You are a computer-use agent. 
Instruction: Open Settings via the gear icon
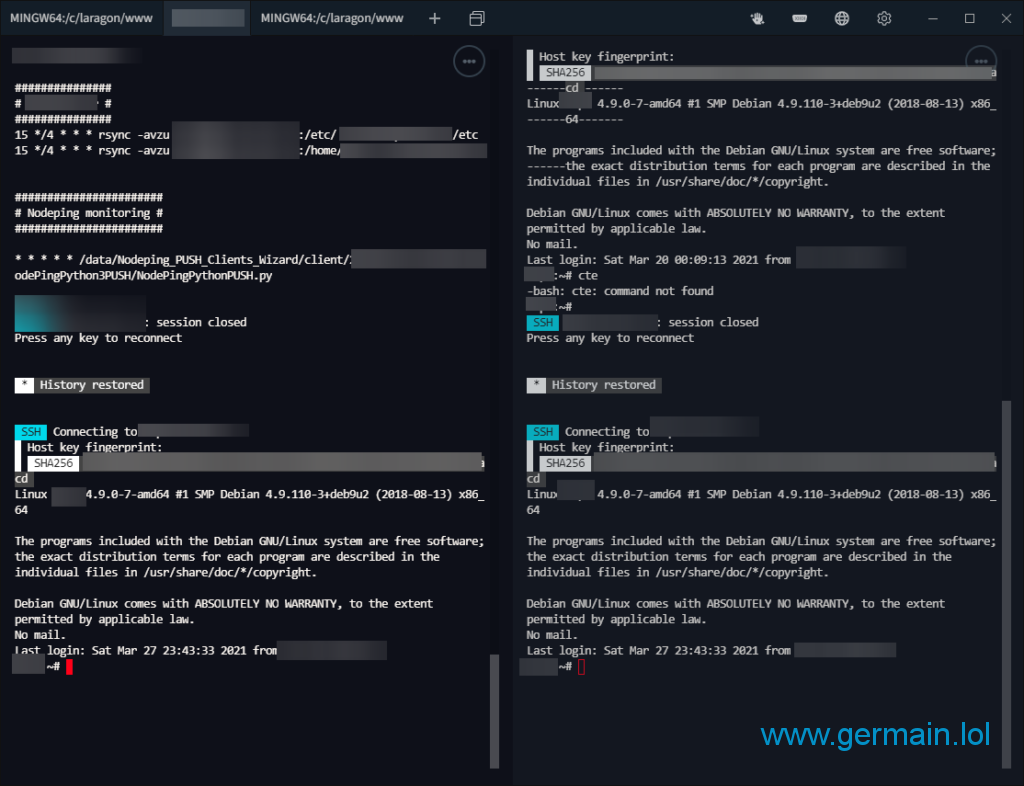[884, 18]
